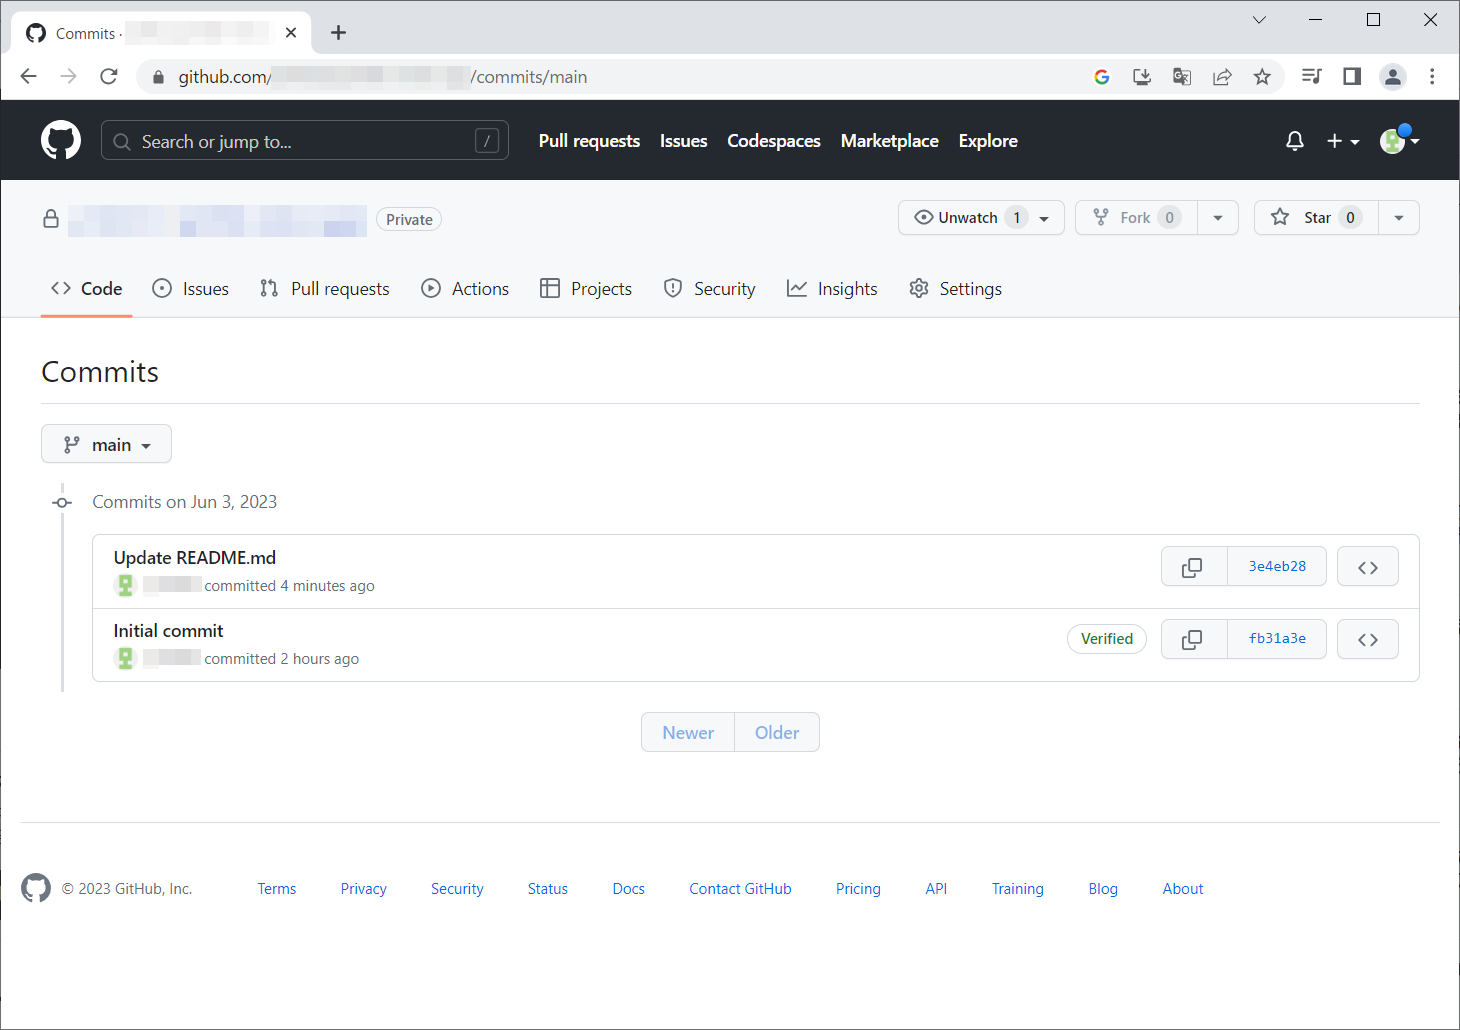Copy the full SHA for 3e4eb28

[x=1193, y=567]
